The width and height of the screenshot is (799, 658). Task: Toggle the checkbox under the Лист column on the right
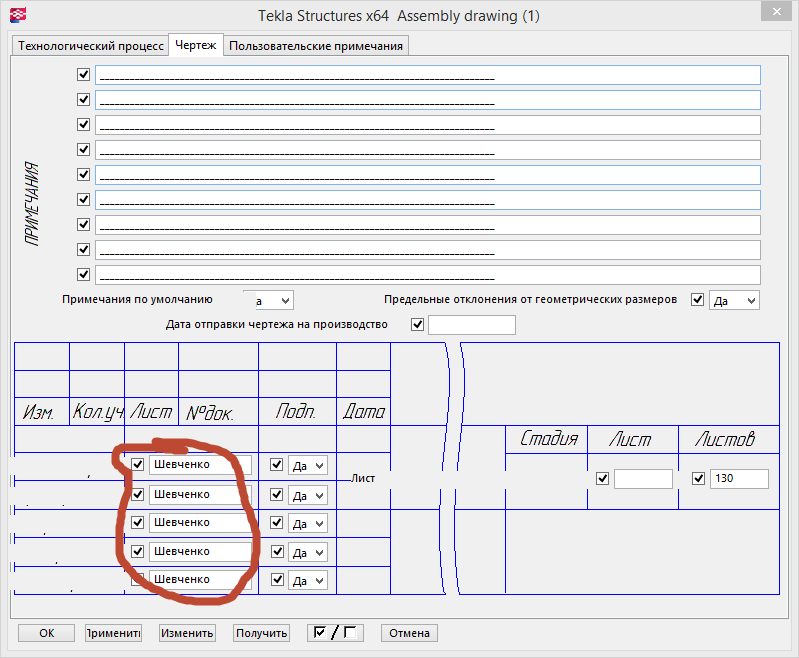(602, 479)
